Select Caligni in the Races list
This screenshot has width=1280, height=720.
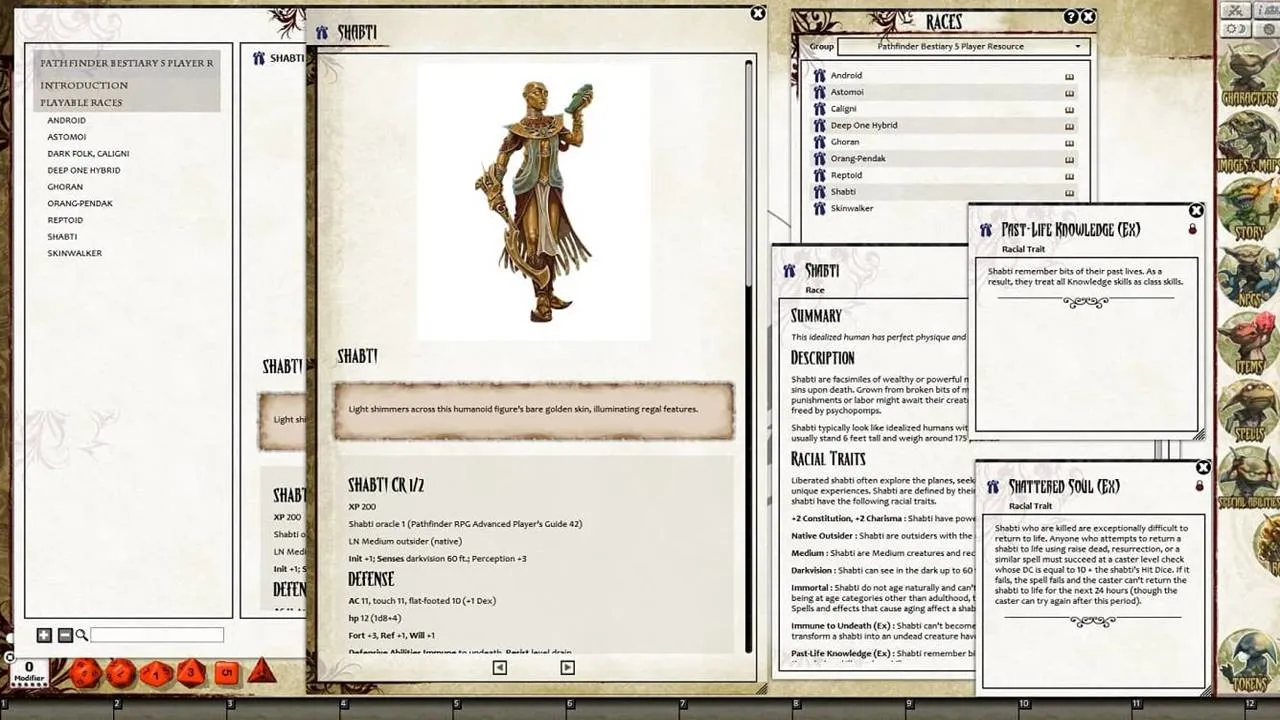[843, 109]
